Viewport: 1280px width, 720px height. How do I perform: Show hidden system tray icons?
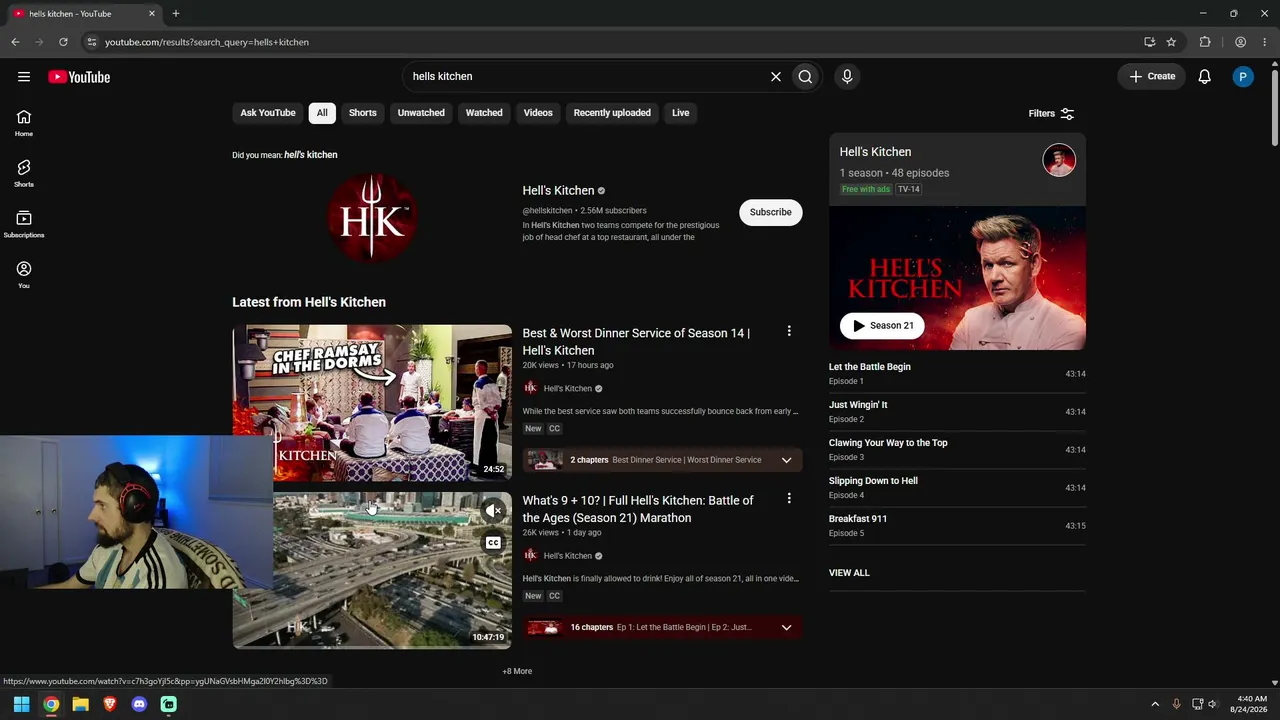1155,704
